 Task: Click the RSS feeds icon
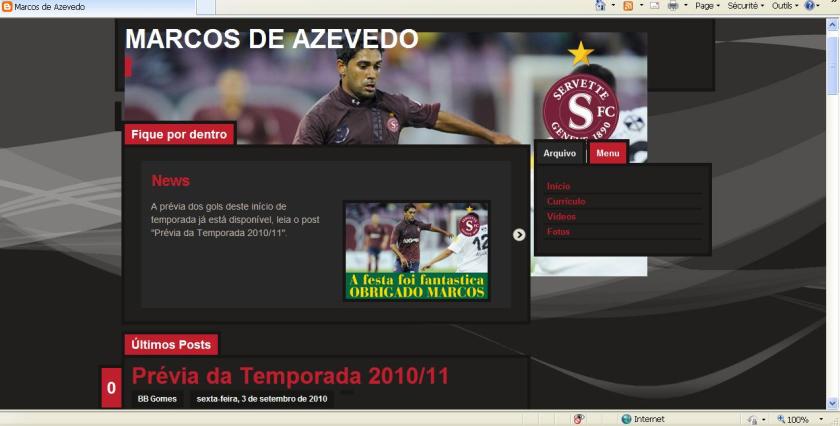[628, 6]
